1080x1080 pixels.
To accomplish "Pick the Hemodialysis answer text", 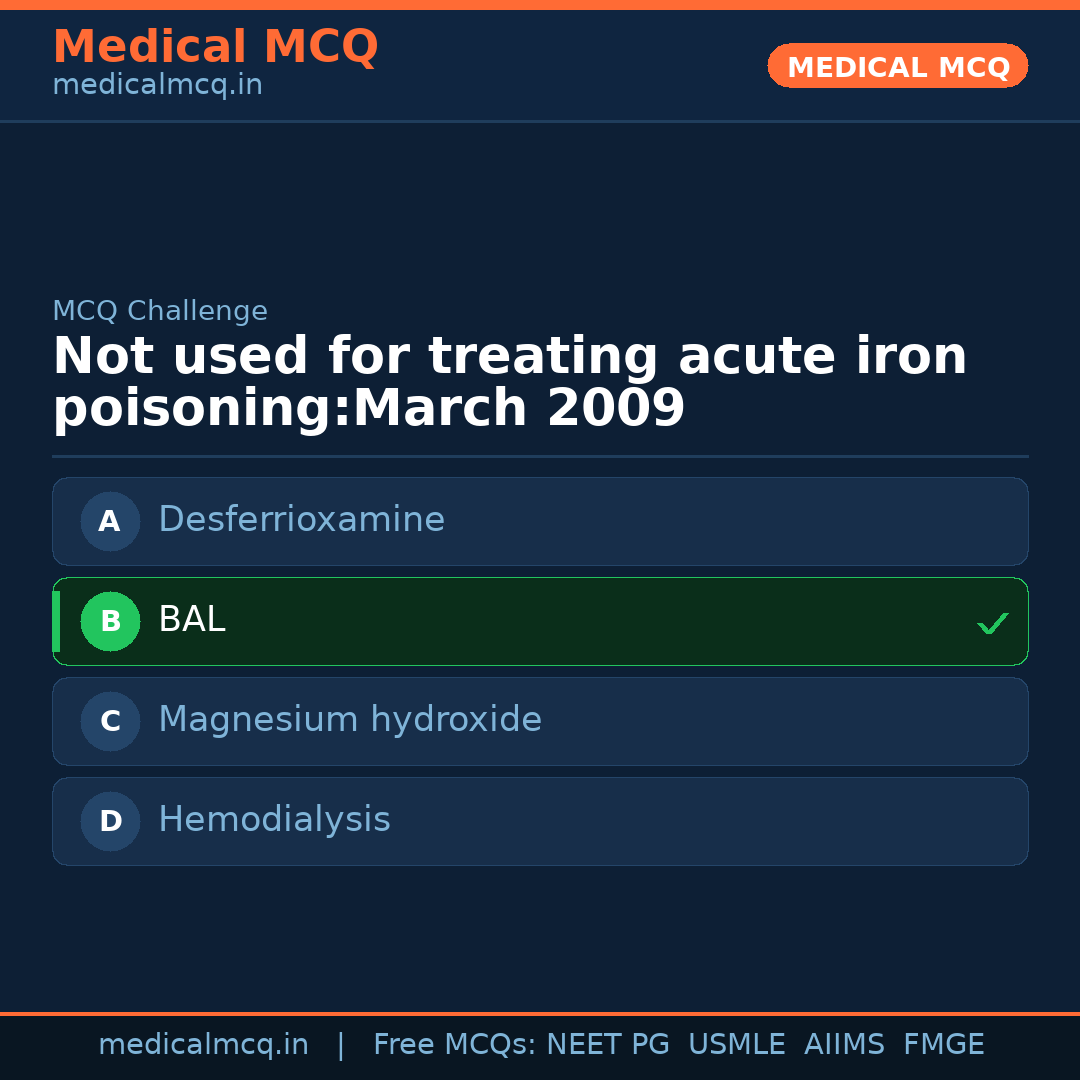I will [x=274, y=820].
